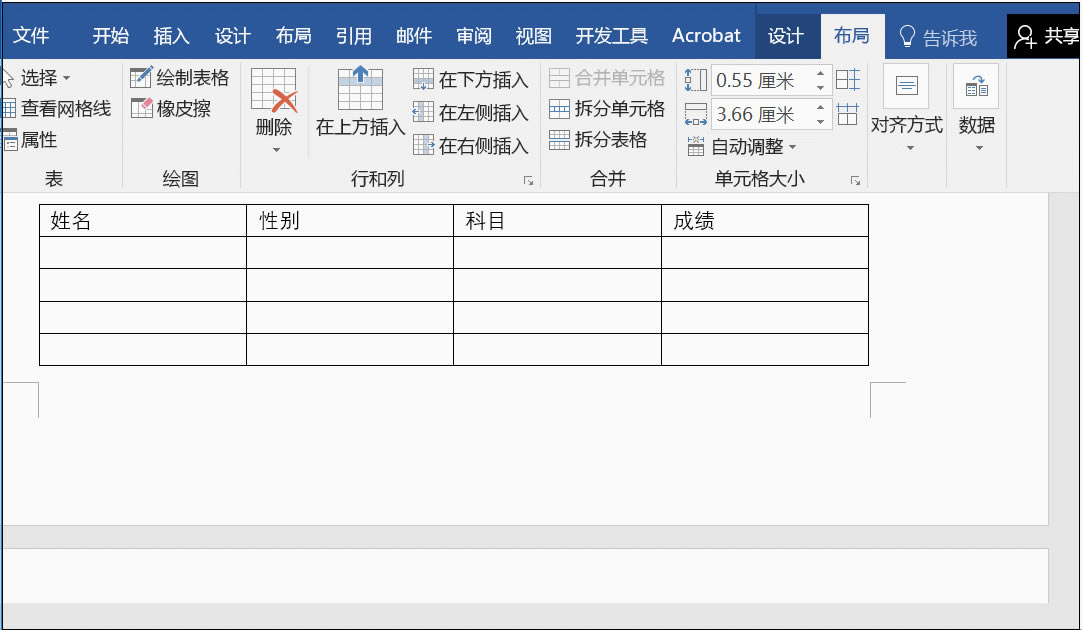Image resolution: width=1082 pixels, height=630 pixels.
Task: Click the Distribute Rows icon
Action: [x=847, y=80]
